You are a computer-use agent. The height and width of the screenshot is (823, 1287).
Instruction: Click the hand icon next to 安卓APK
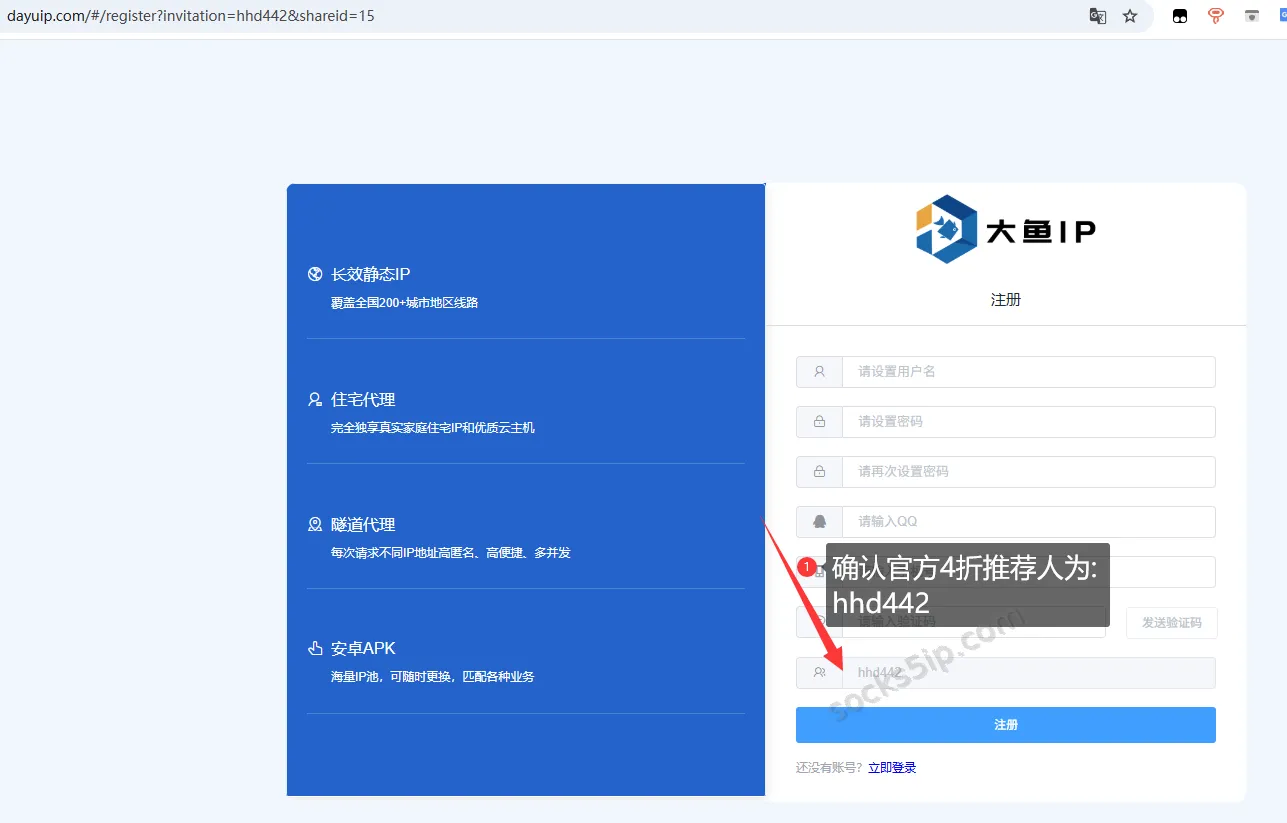point(315,648)
